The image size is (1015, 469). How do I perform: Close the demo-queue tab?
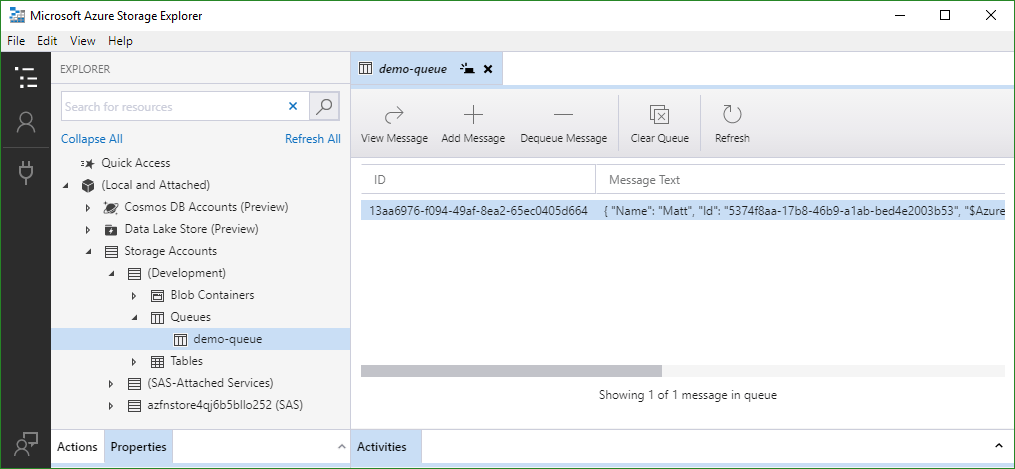(x=488, y=69)
